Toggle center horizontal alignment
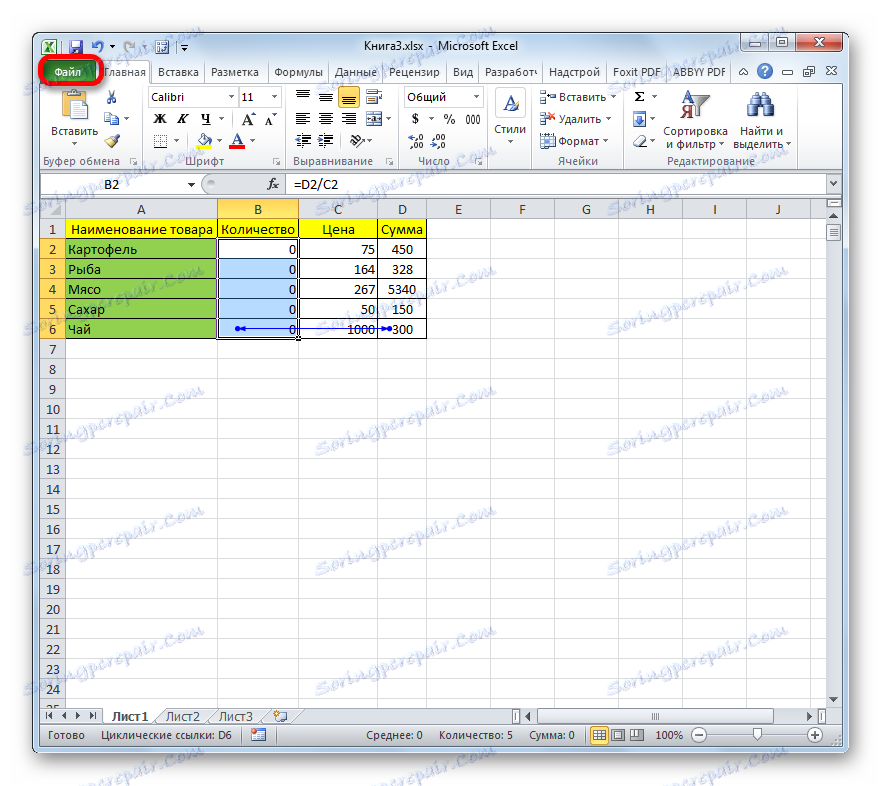882x786 pixels. (326, 119)
